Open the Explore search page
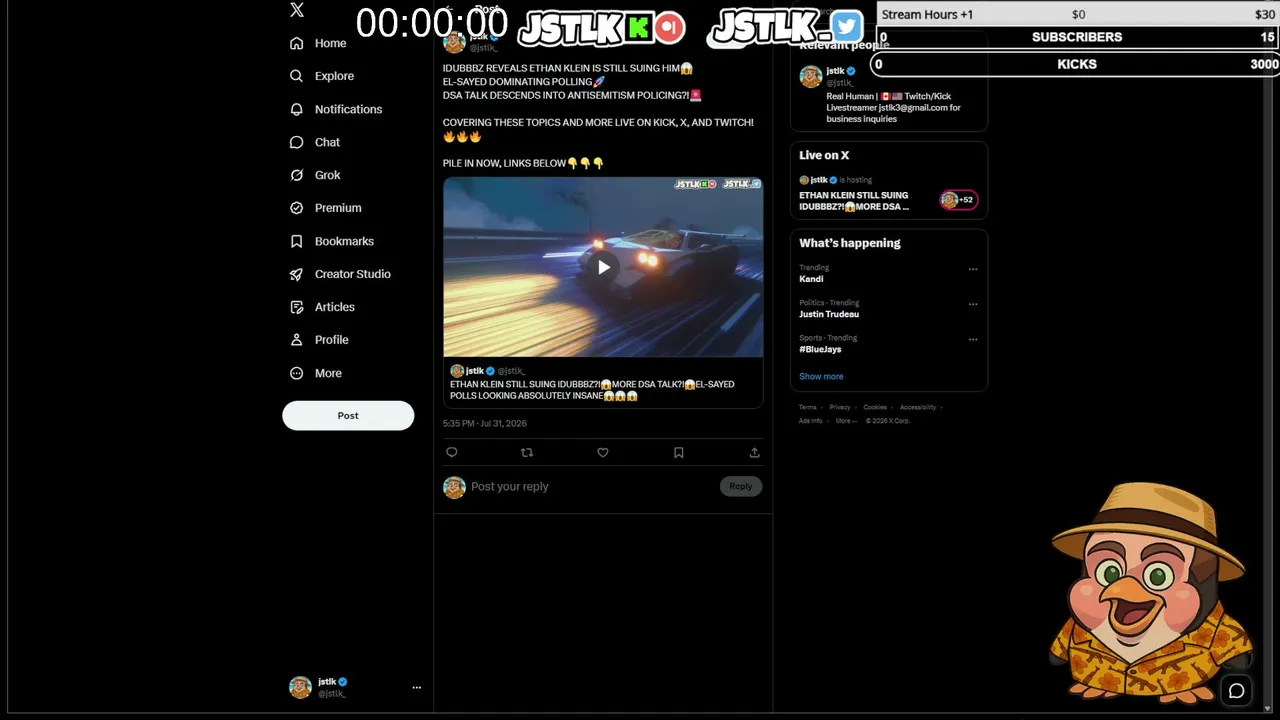1280x720 pixels. point(321,76)
